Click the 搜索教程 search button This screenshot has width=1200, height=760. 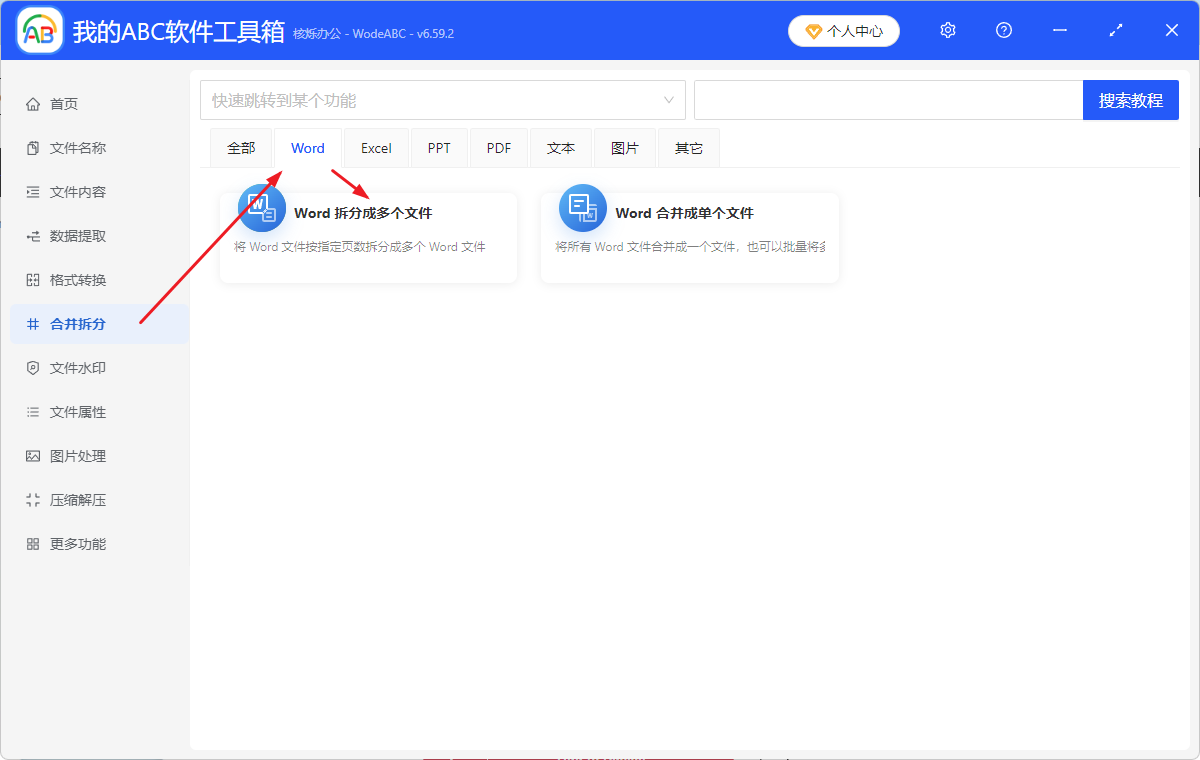1130,99
